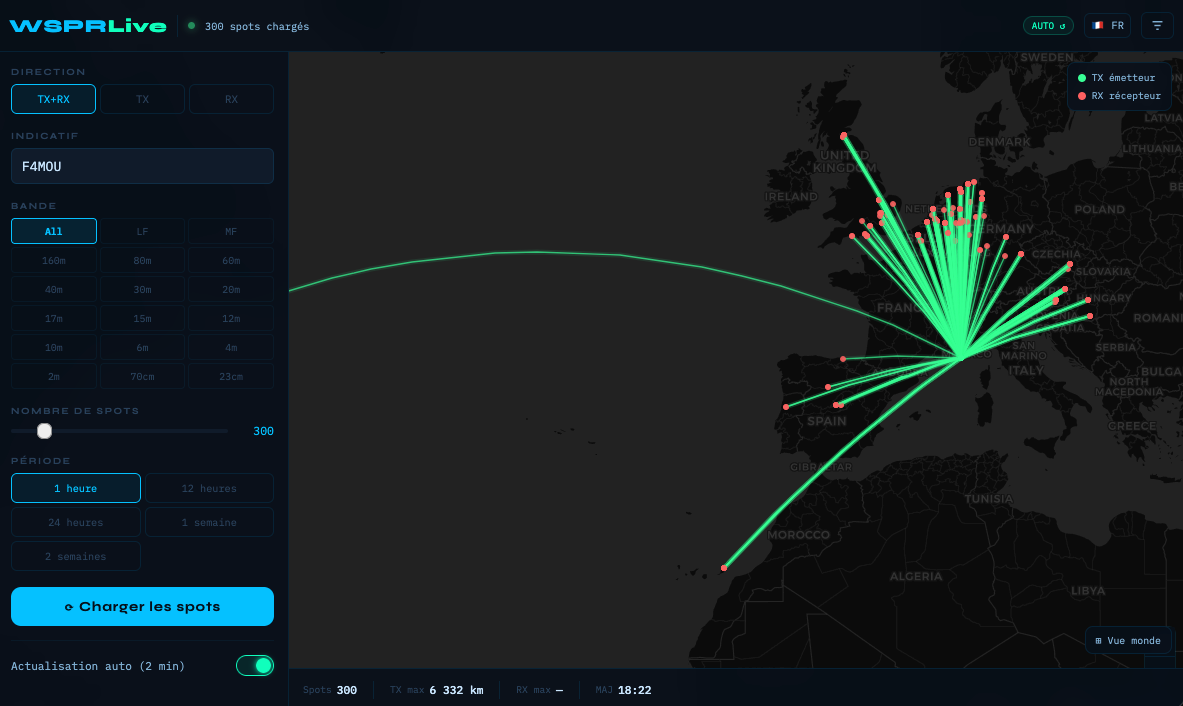Viewport: 1183px width, 706px height.
Task: Select the 2m band
Action: 53,376
